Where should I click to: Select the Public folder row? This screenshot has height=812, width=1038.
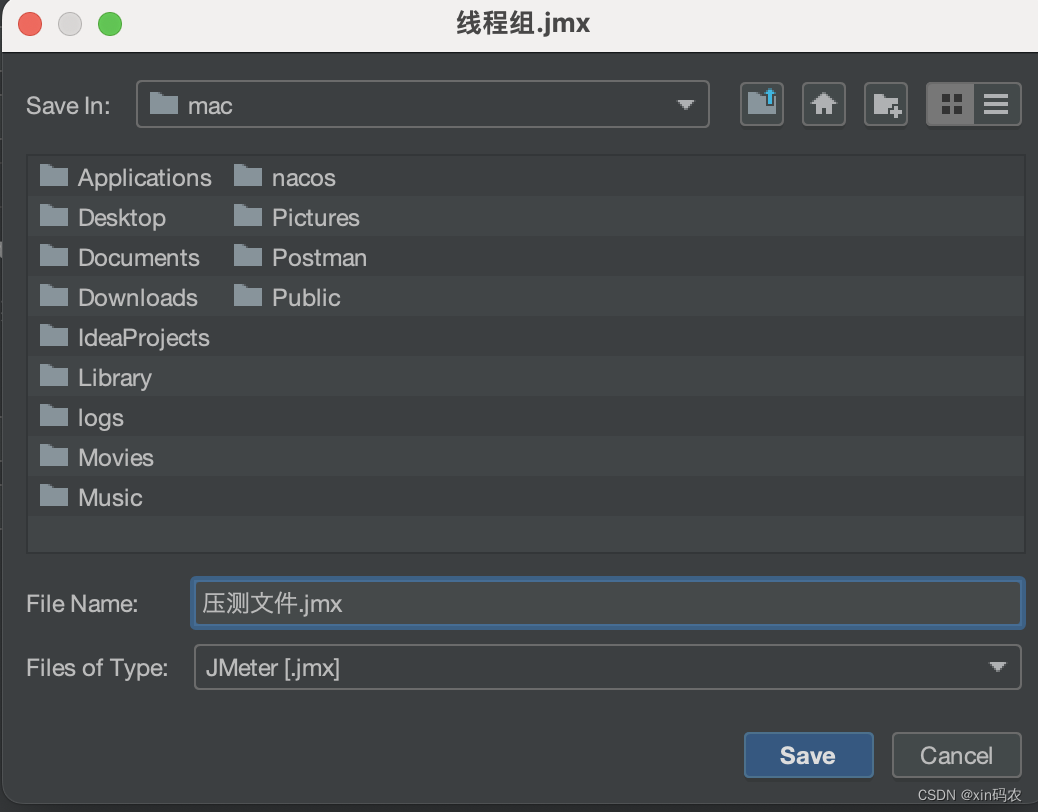pos(305,297)
